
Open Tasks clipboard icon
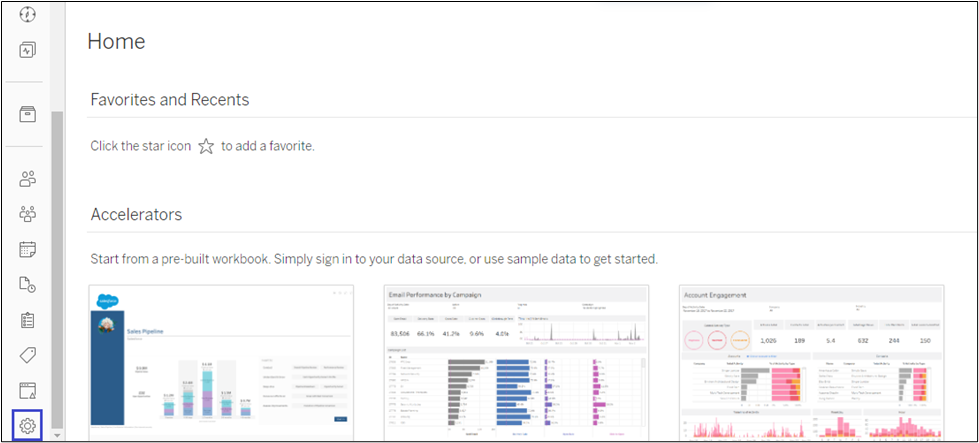(x=28, y=320)
